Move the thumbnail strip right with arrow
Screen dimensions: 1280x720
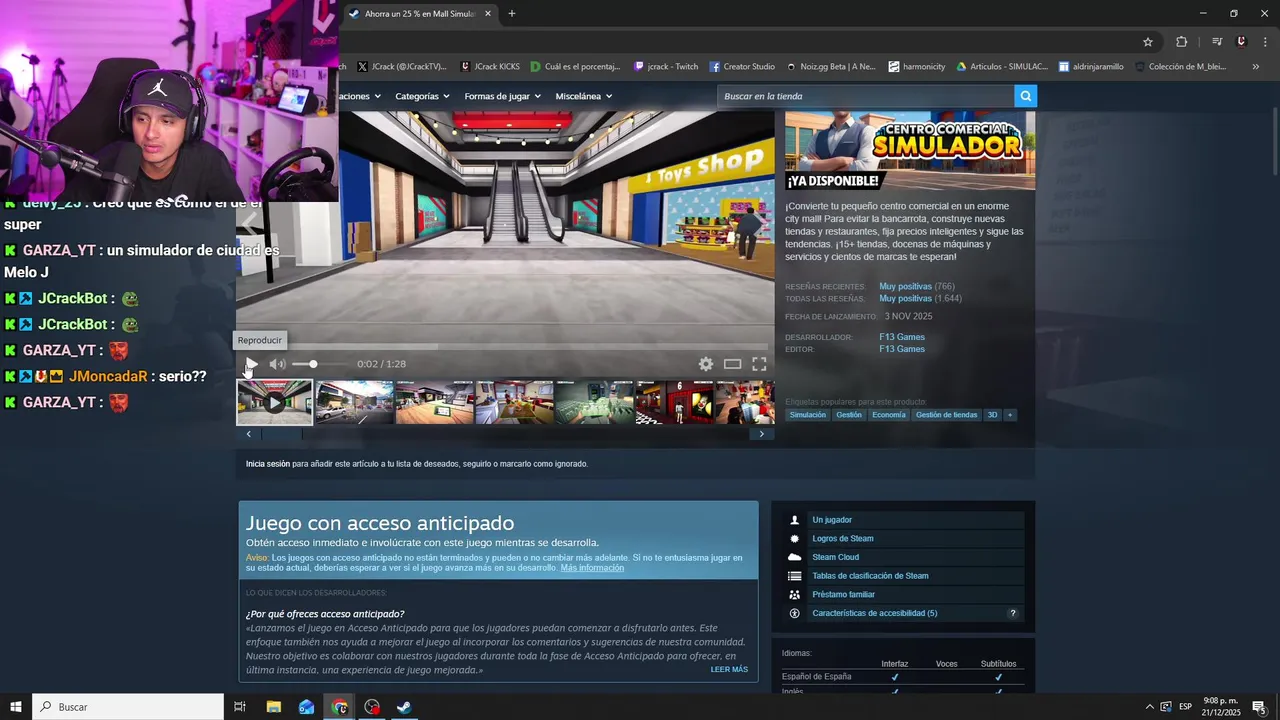pyautogui.click(x=762, y=434)
